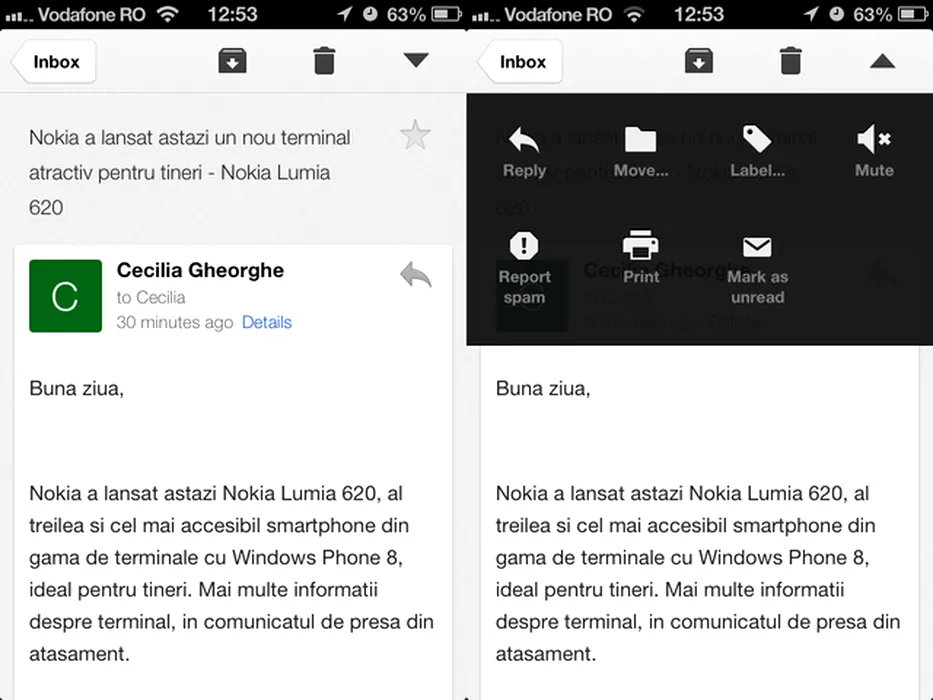Image resolution: width=933 pixels, height=700 pixels.
Task: Select the Label... tag option
Action: pyautogui.click(x=757, y=152)
